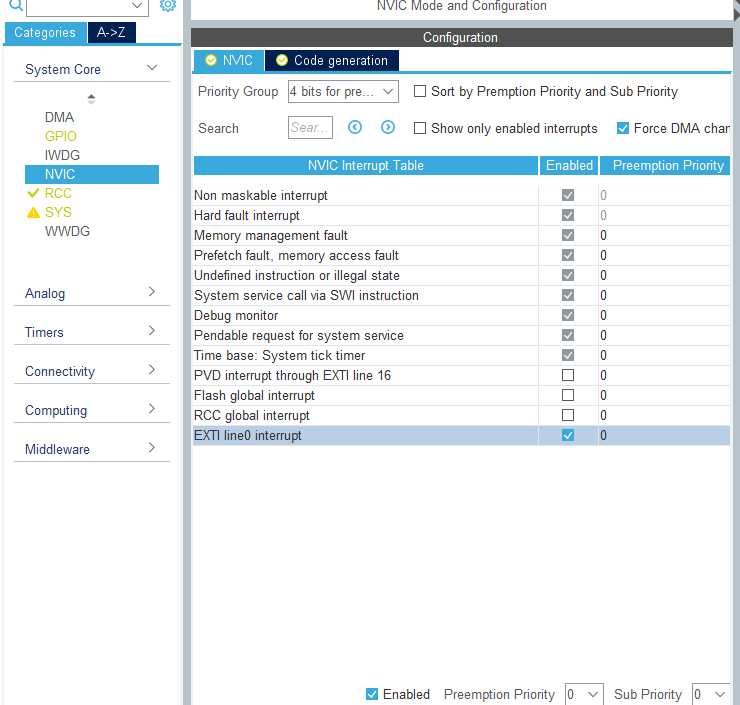Image resolution: width=740 pixels, height=705 pixels.
Task: Select WWDG in System Core list
Action: pyautogui.click(x=67, y=231)
